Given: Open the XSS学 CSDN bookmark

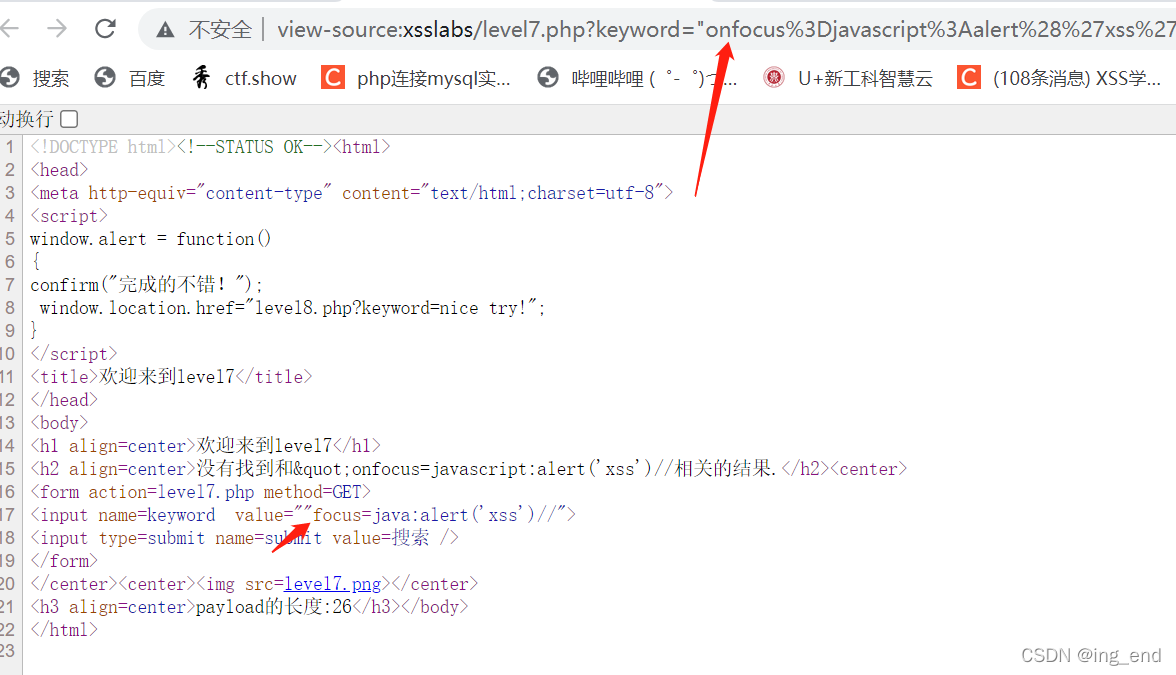Looking at the screenshot, I should coord(1059,78).
